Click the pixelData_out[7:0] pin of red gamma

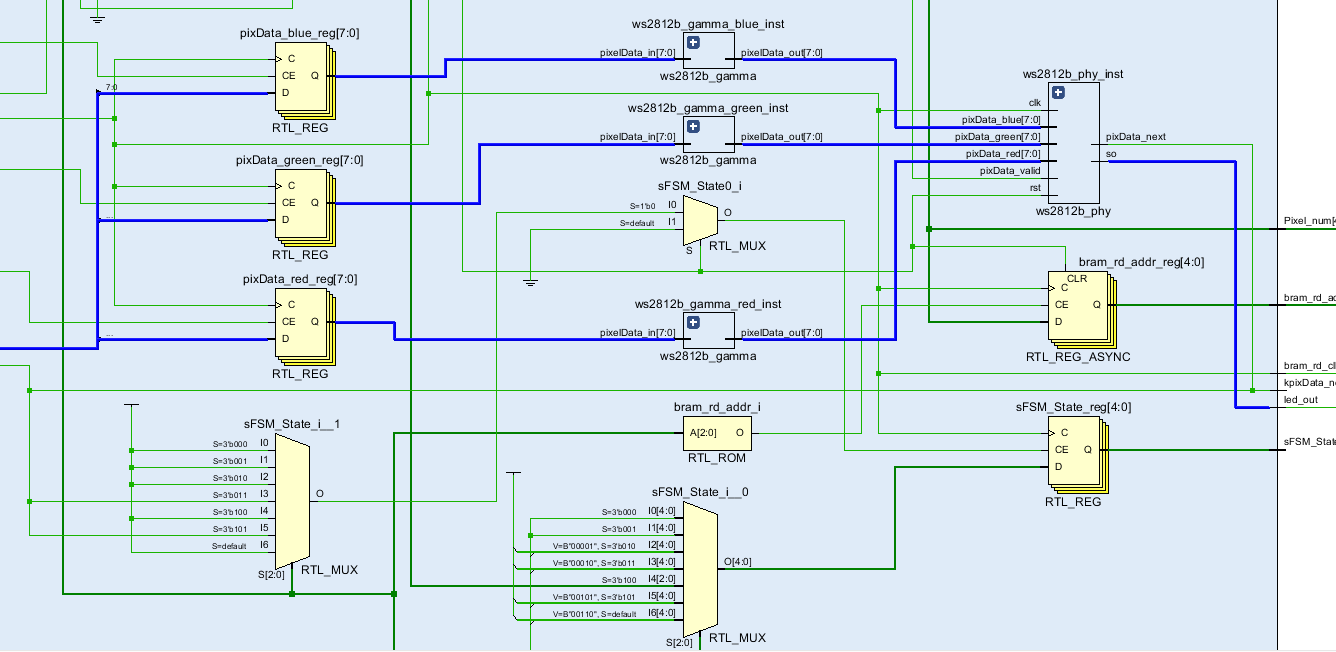781,333
